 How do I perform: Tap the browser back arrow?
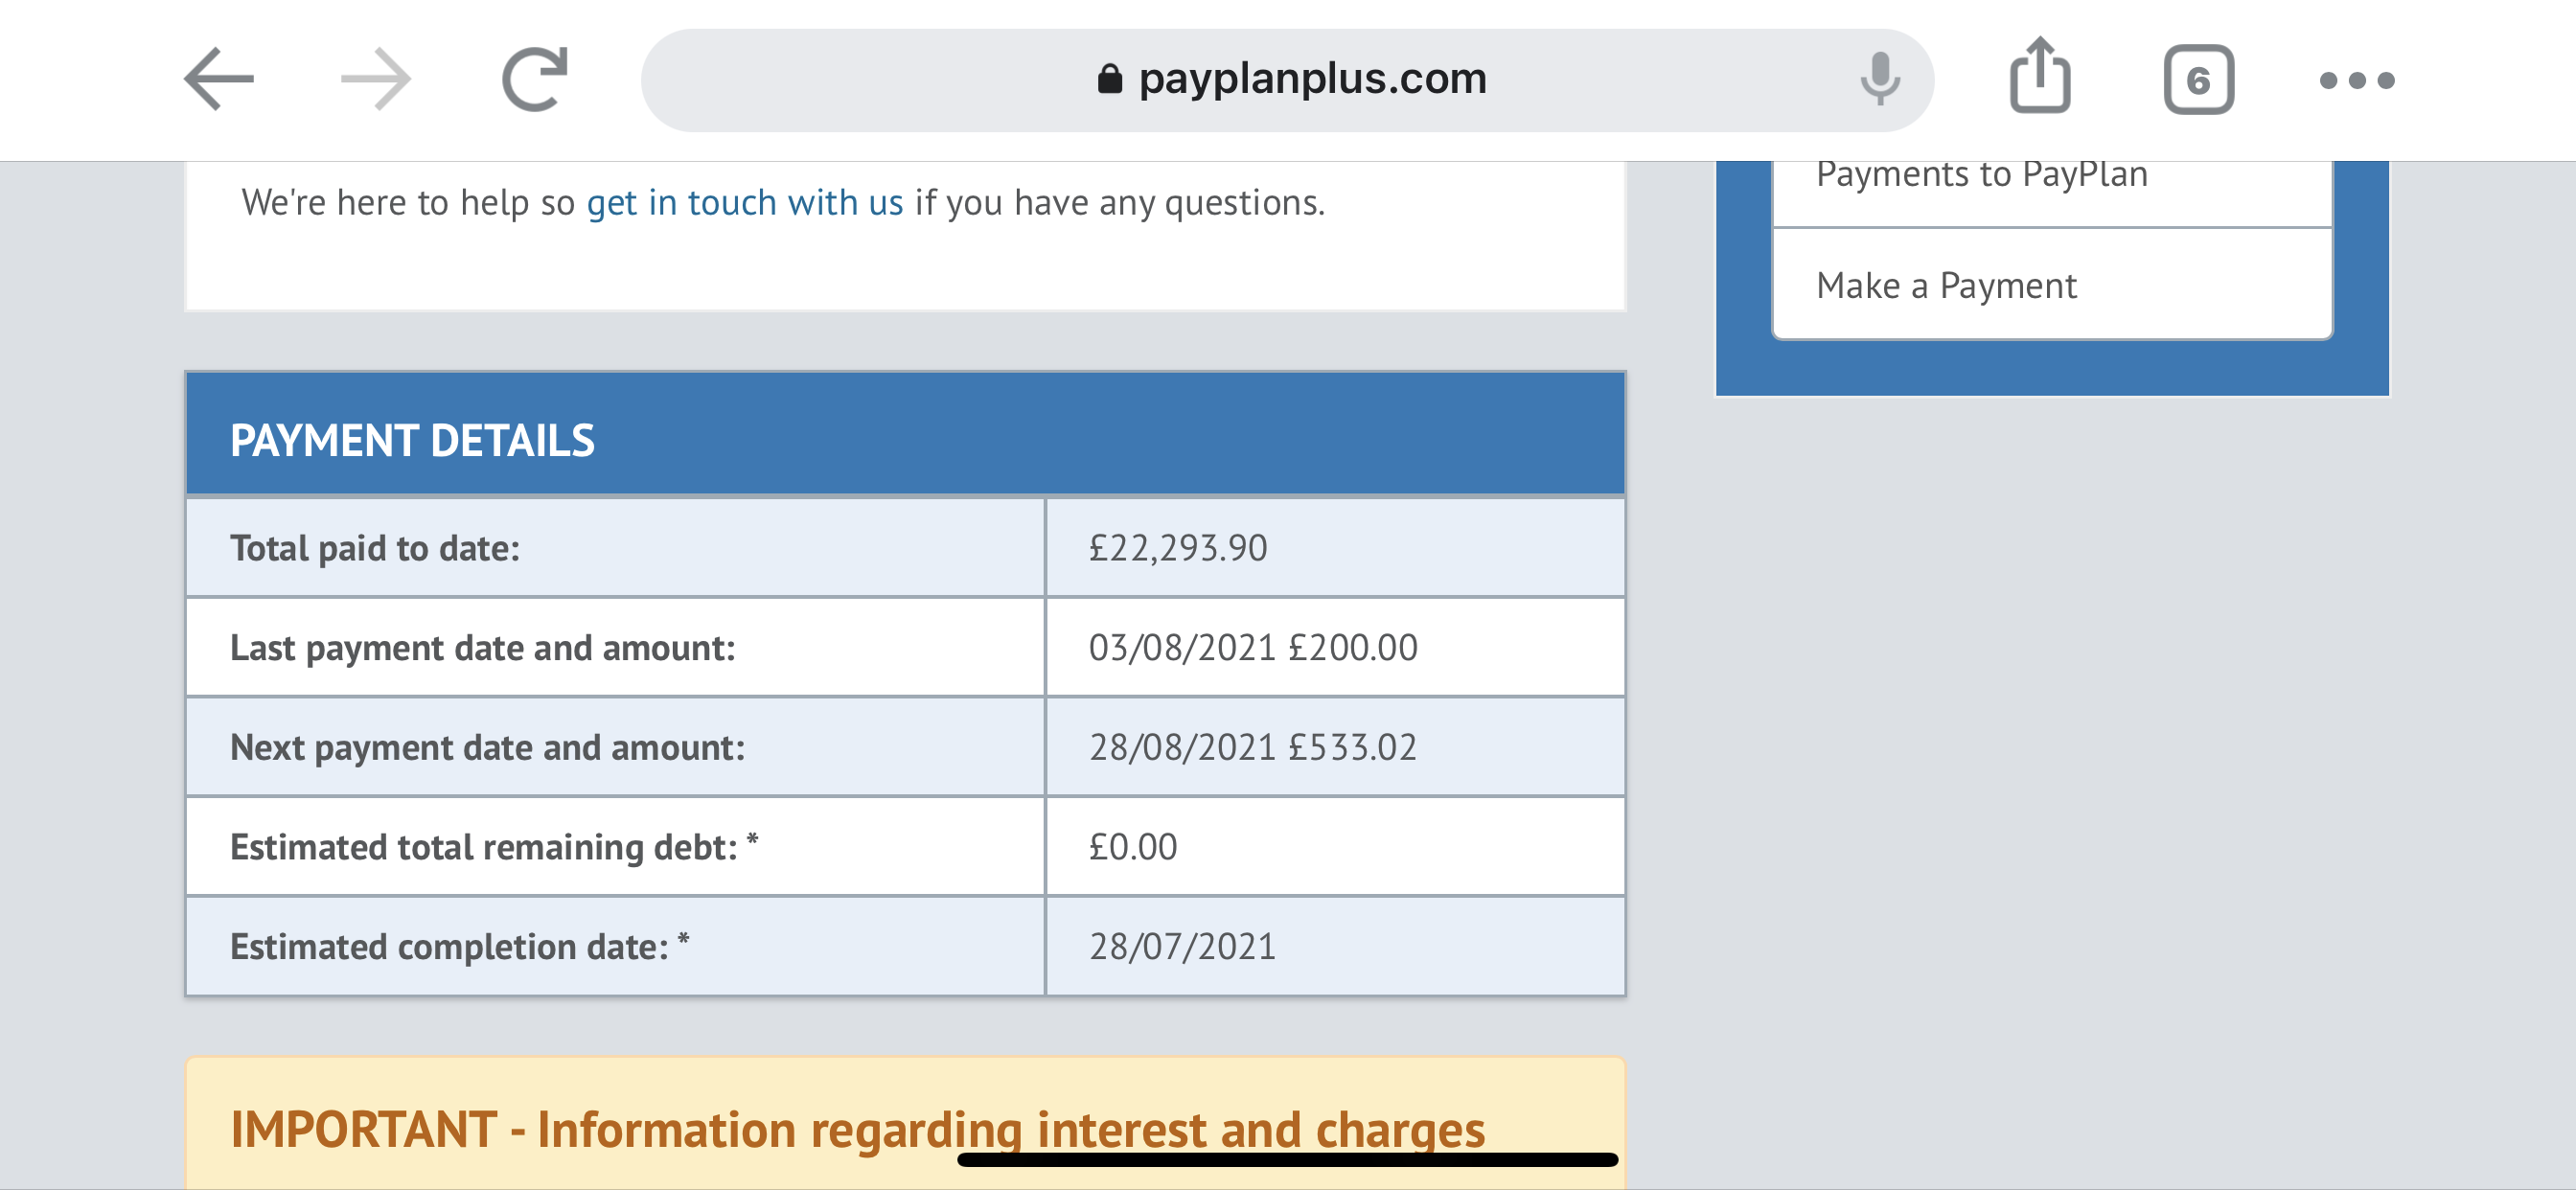tap(219, 79)
